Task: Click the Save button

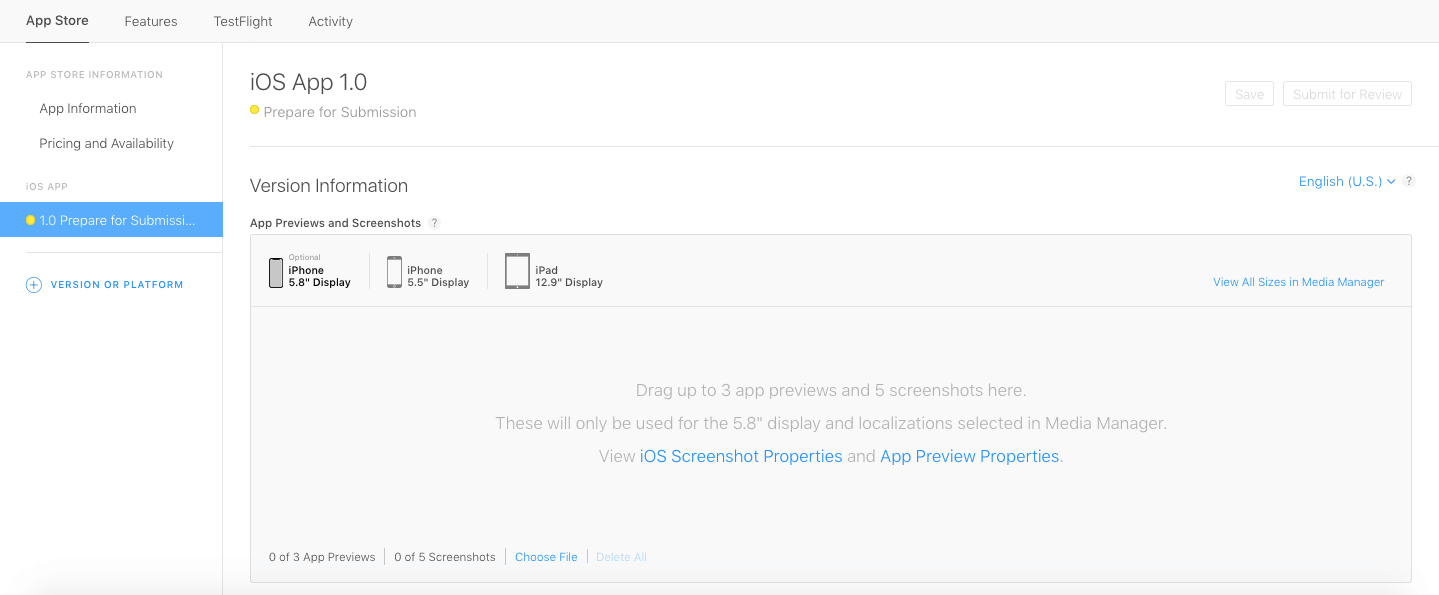Action: click(x=1249, y=94)
